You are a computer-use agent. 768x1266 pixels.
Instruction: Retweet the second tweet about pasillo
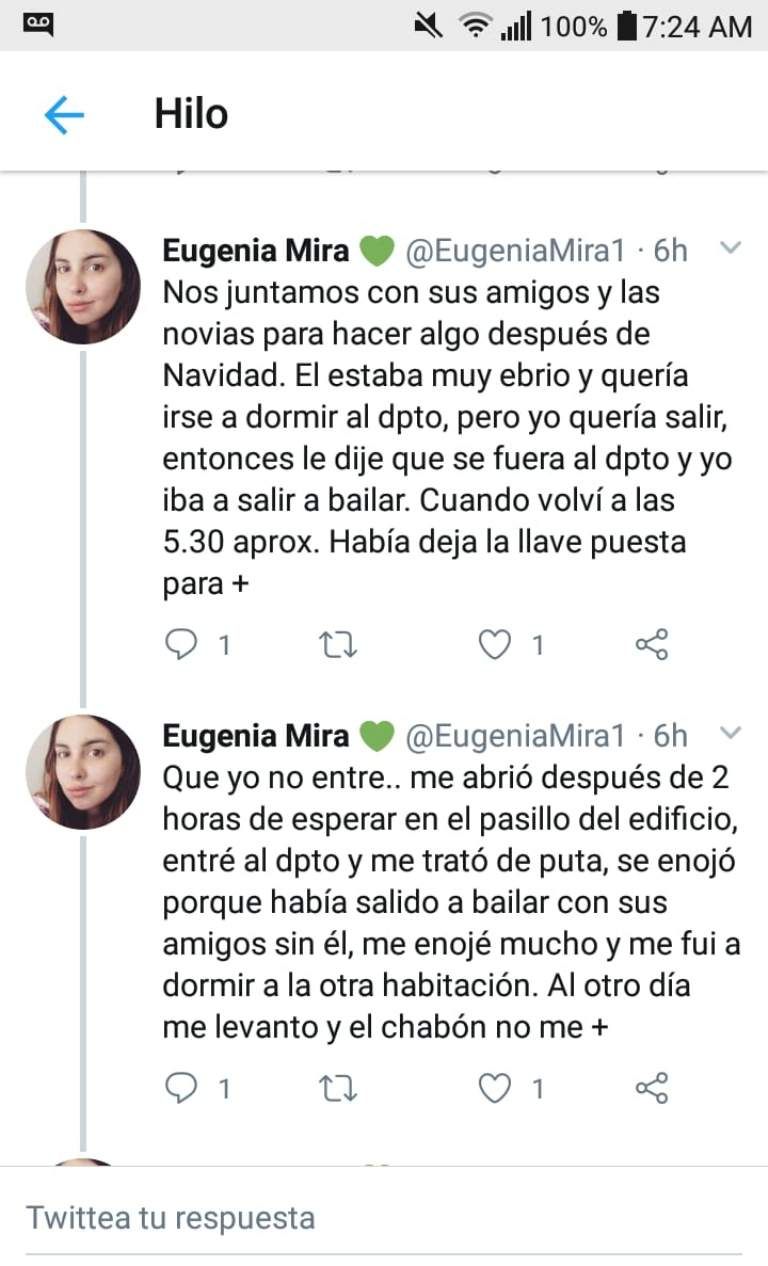338,1088
